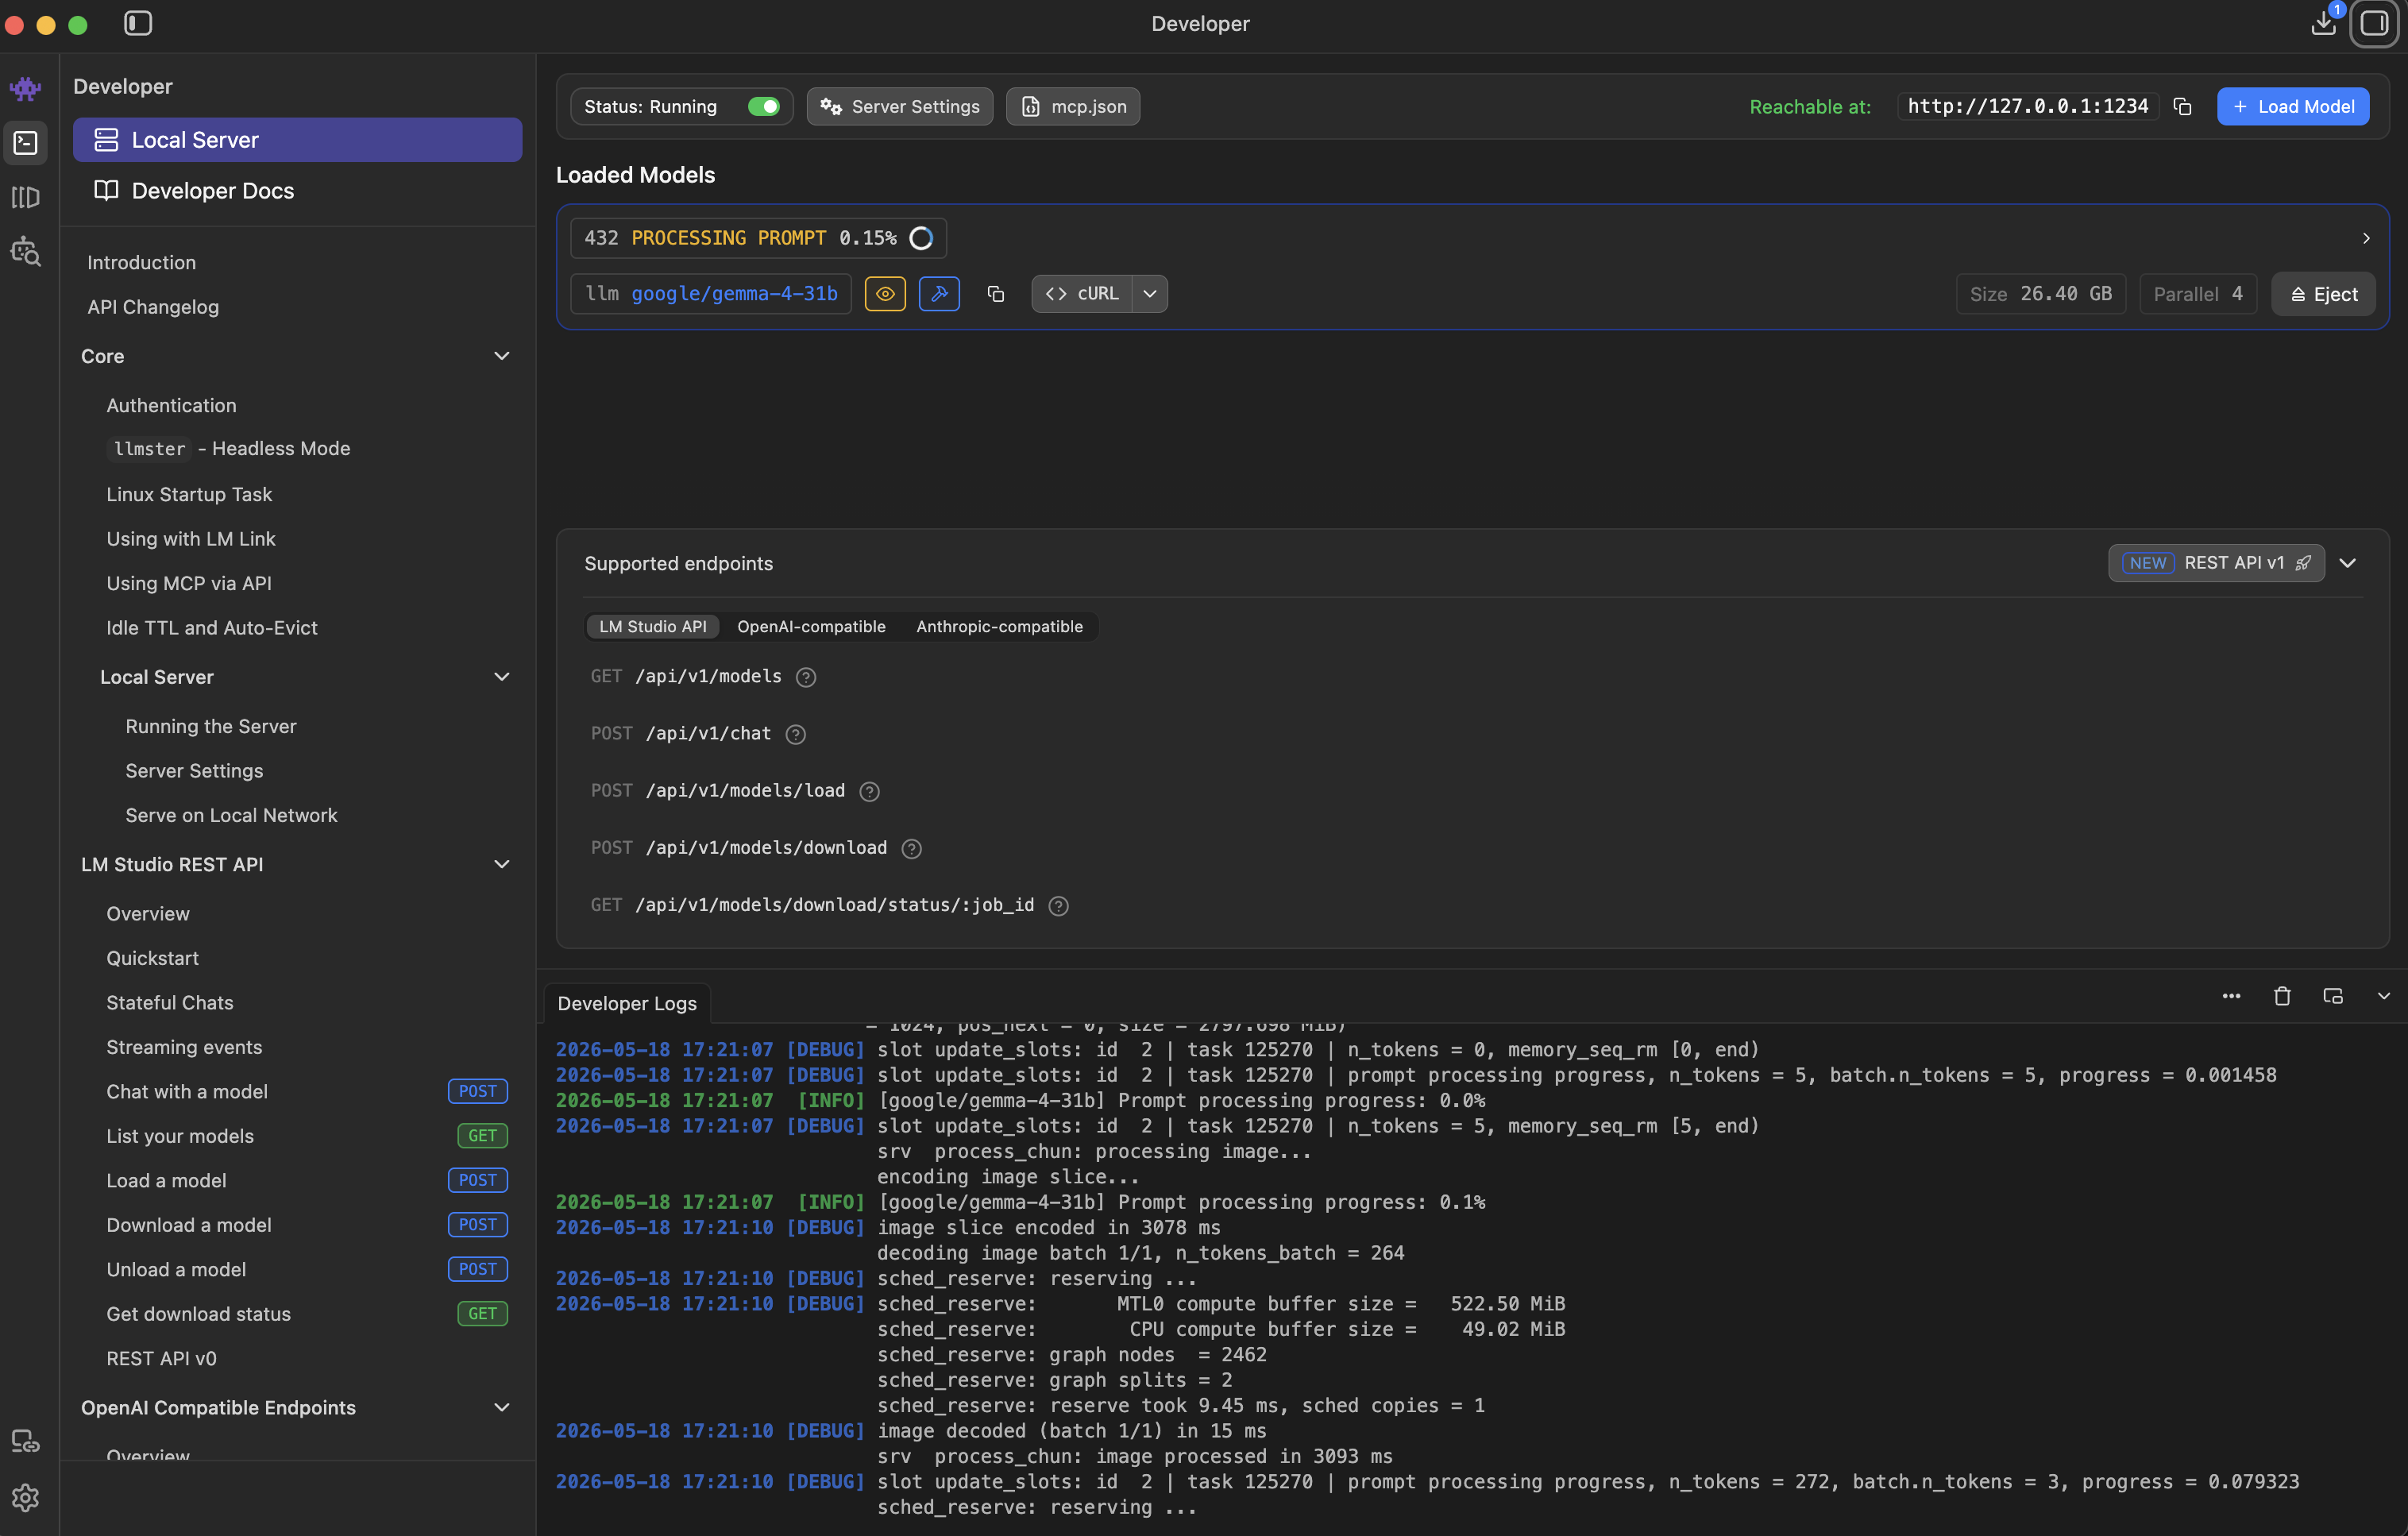Open help for POST /api/v1/chat
The width and height of the screenshot is (2408, 1536).
796,734
